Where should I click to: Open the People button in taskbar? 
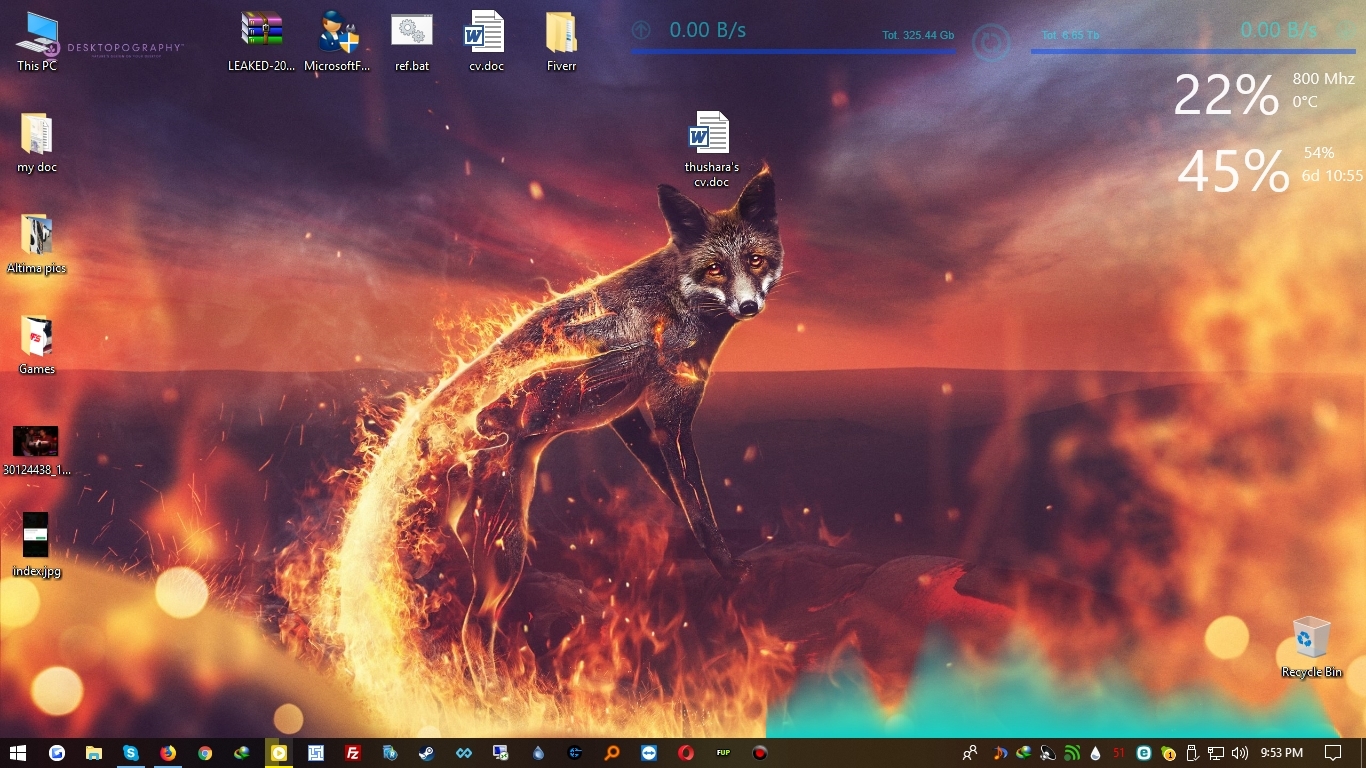[x=969, y=753]
